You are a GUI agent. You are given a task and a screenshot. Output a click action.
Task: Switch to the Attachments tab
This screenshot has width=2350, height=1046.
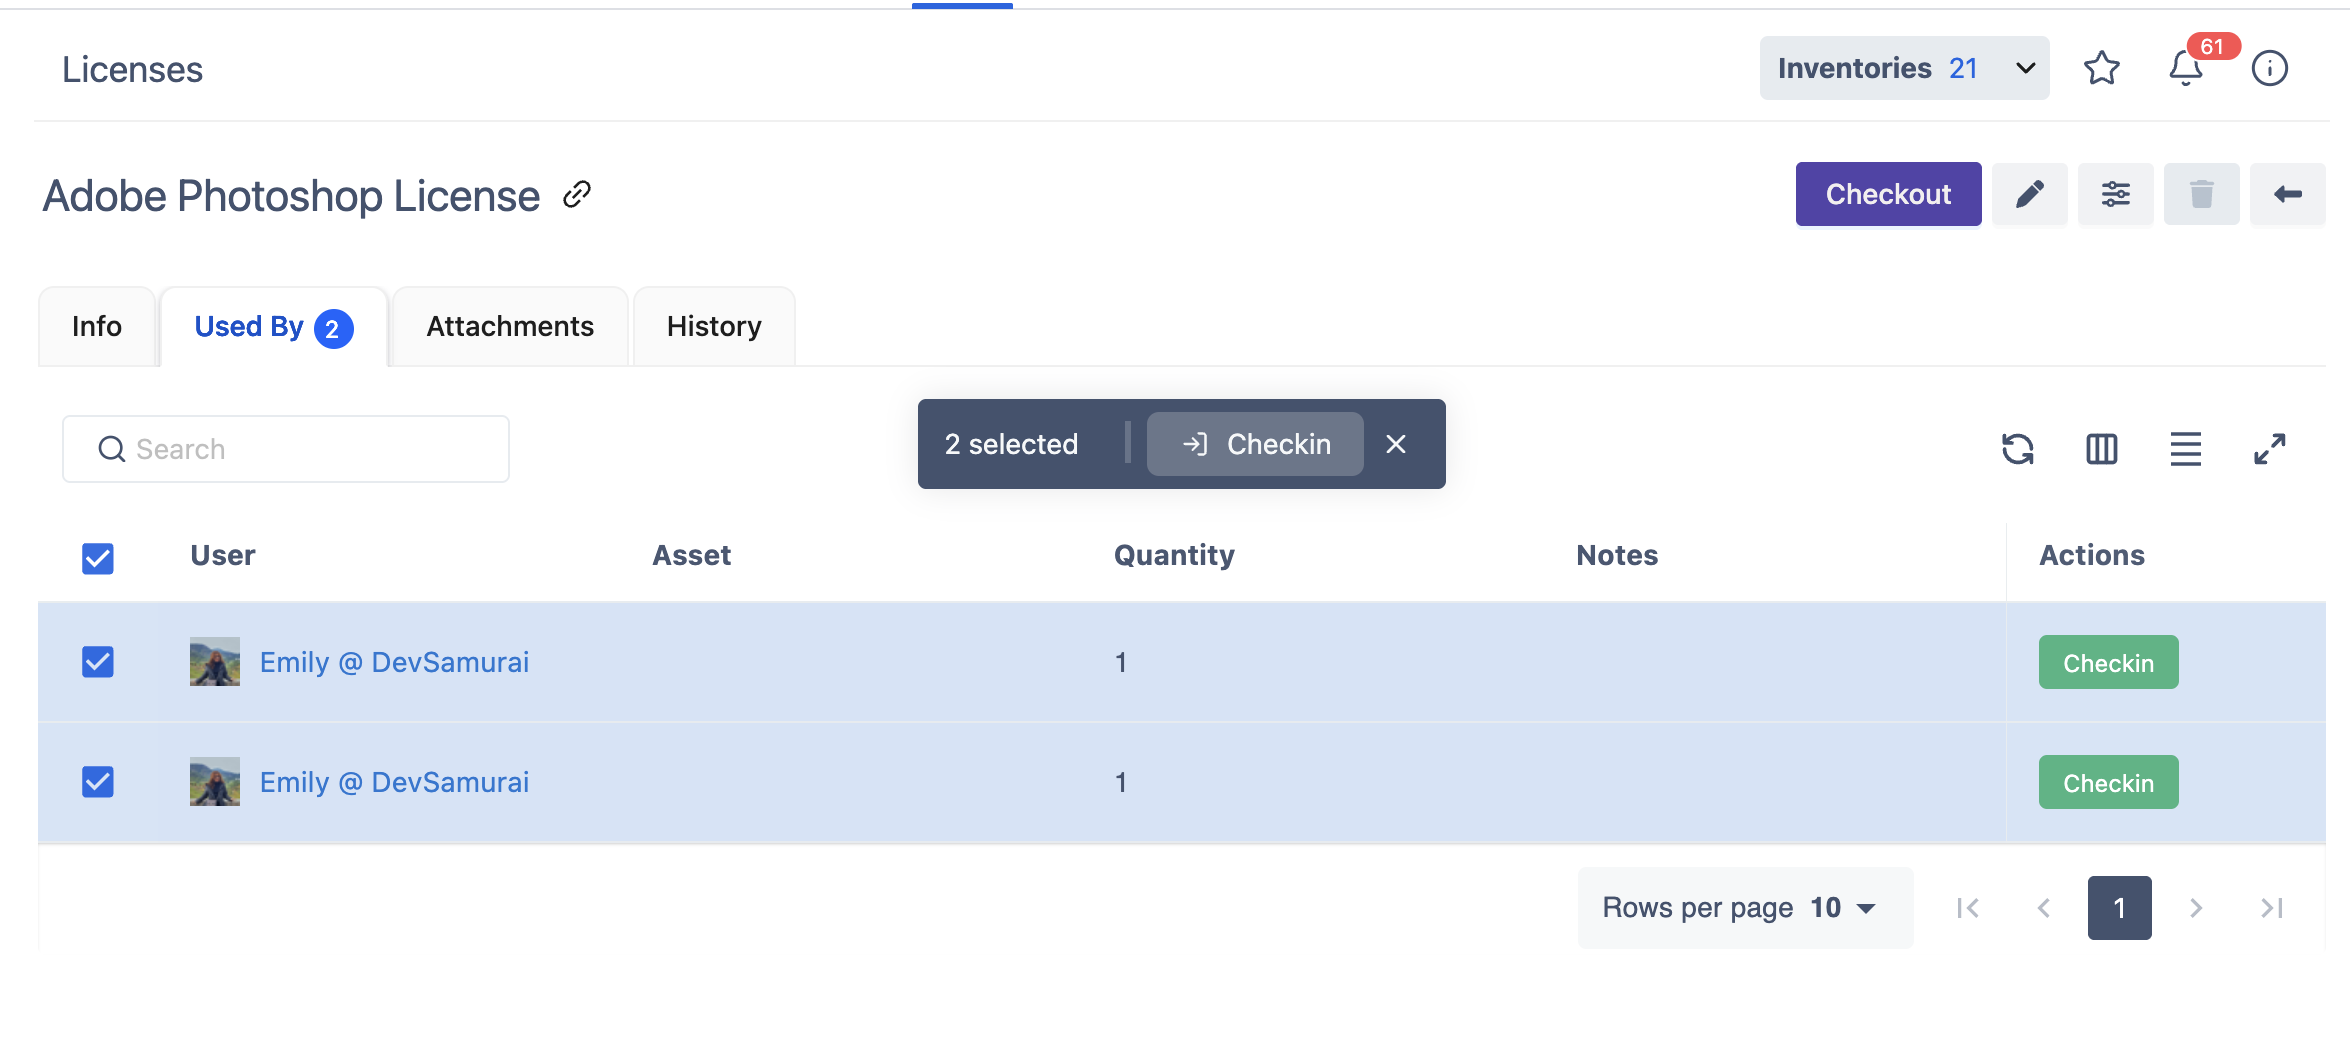[510, 327]
